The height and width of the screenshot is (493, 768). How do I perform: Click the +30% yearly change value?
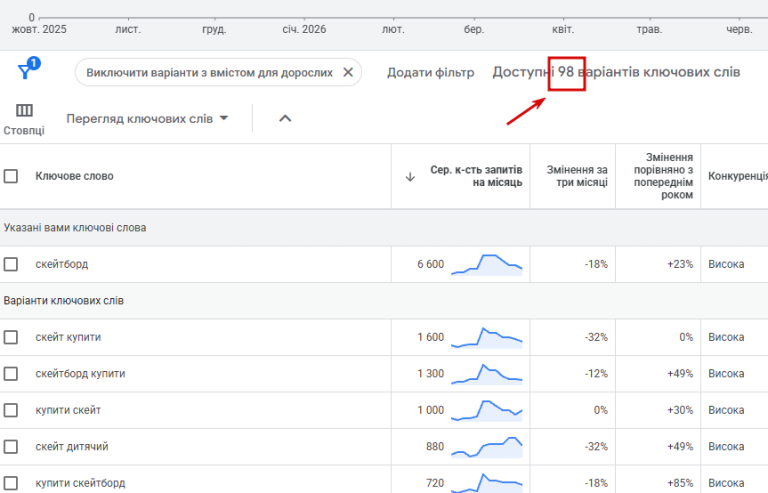680,410
